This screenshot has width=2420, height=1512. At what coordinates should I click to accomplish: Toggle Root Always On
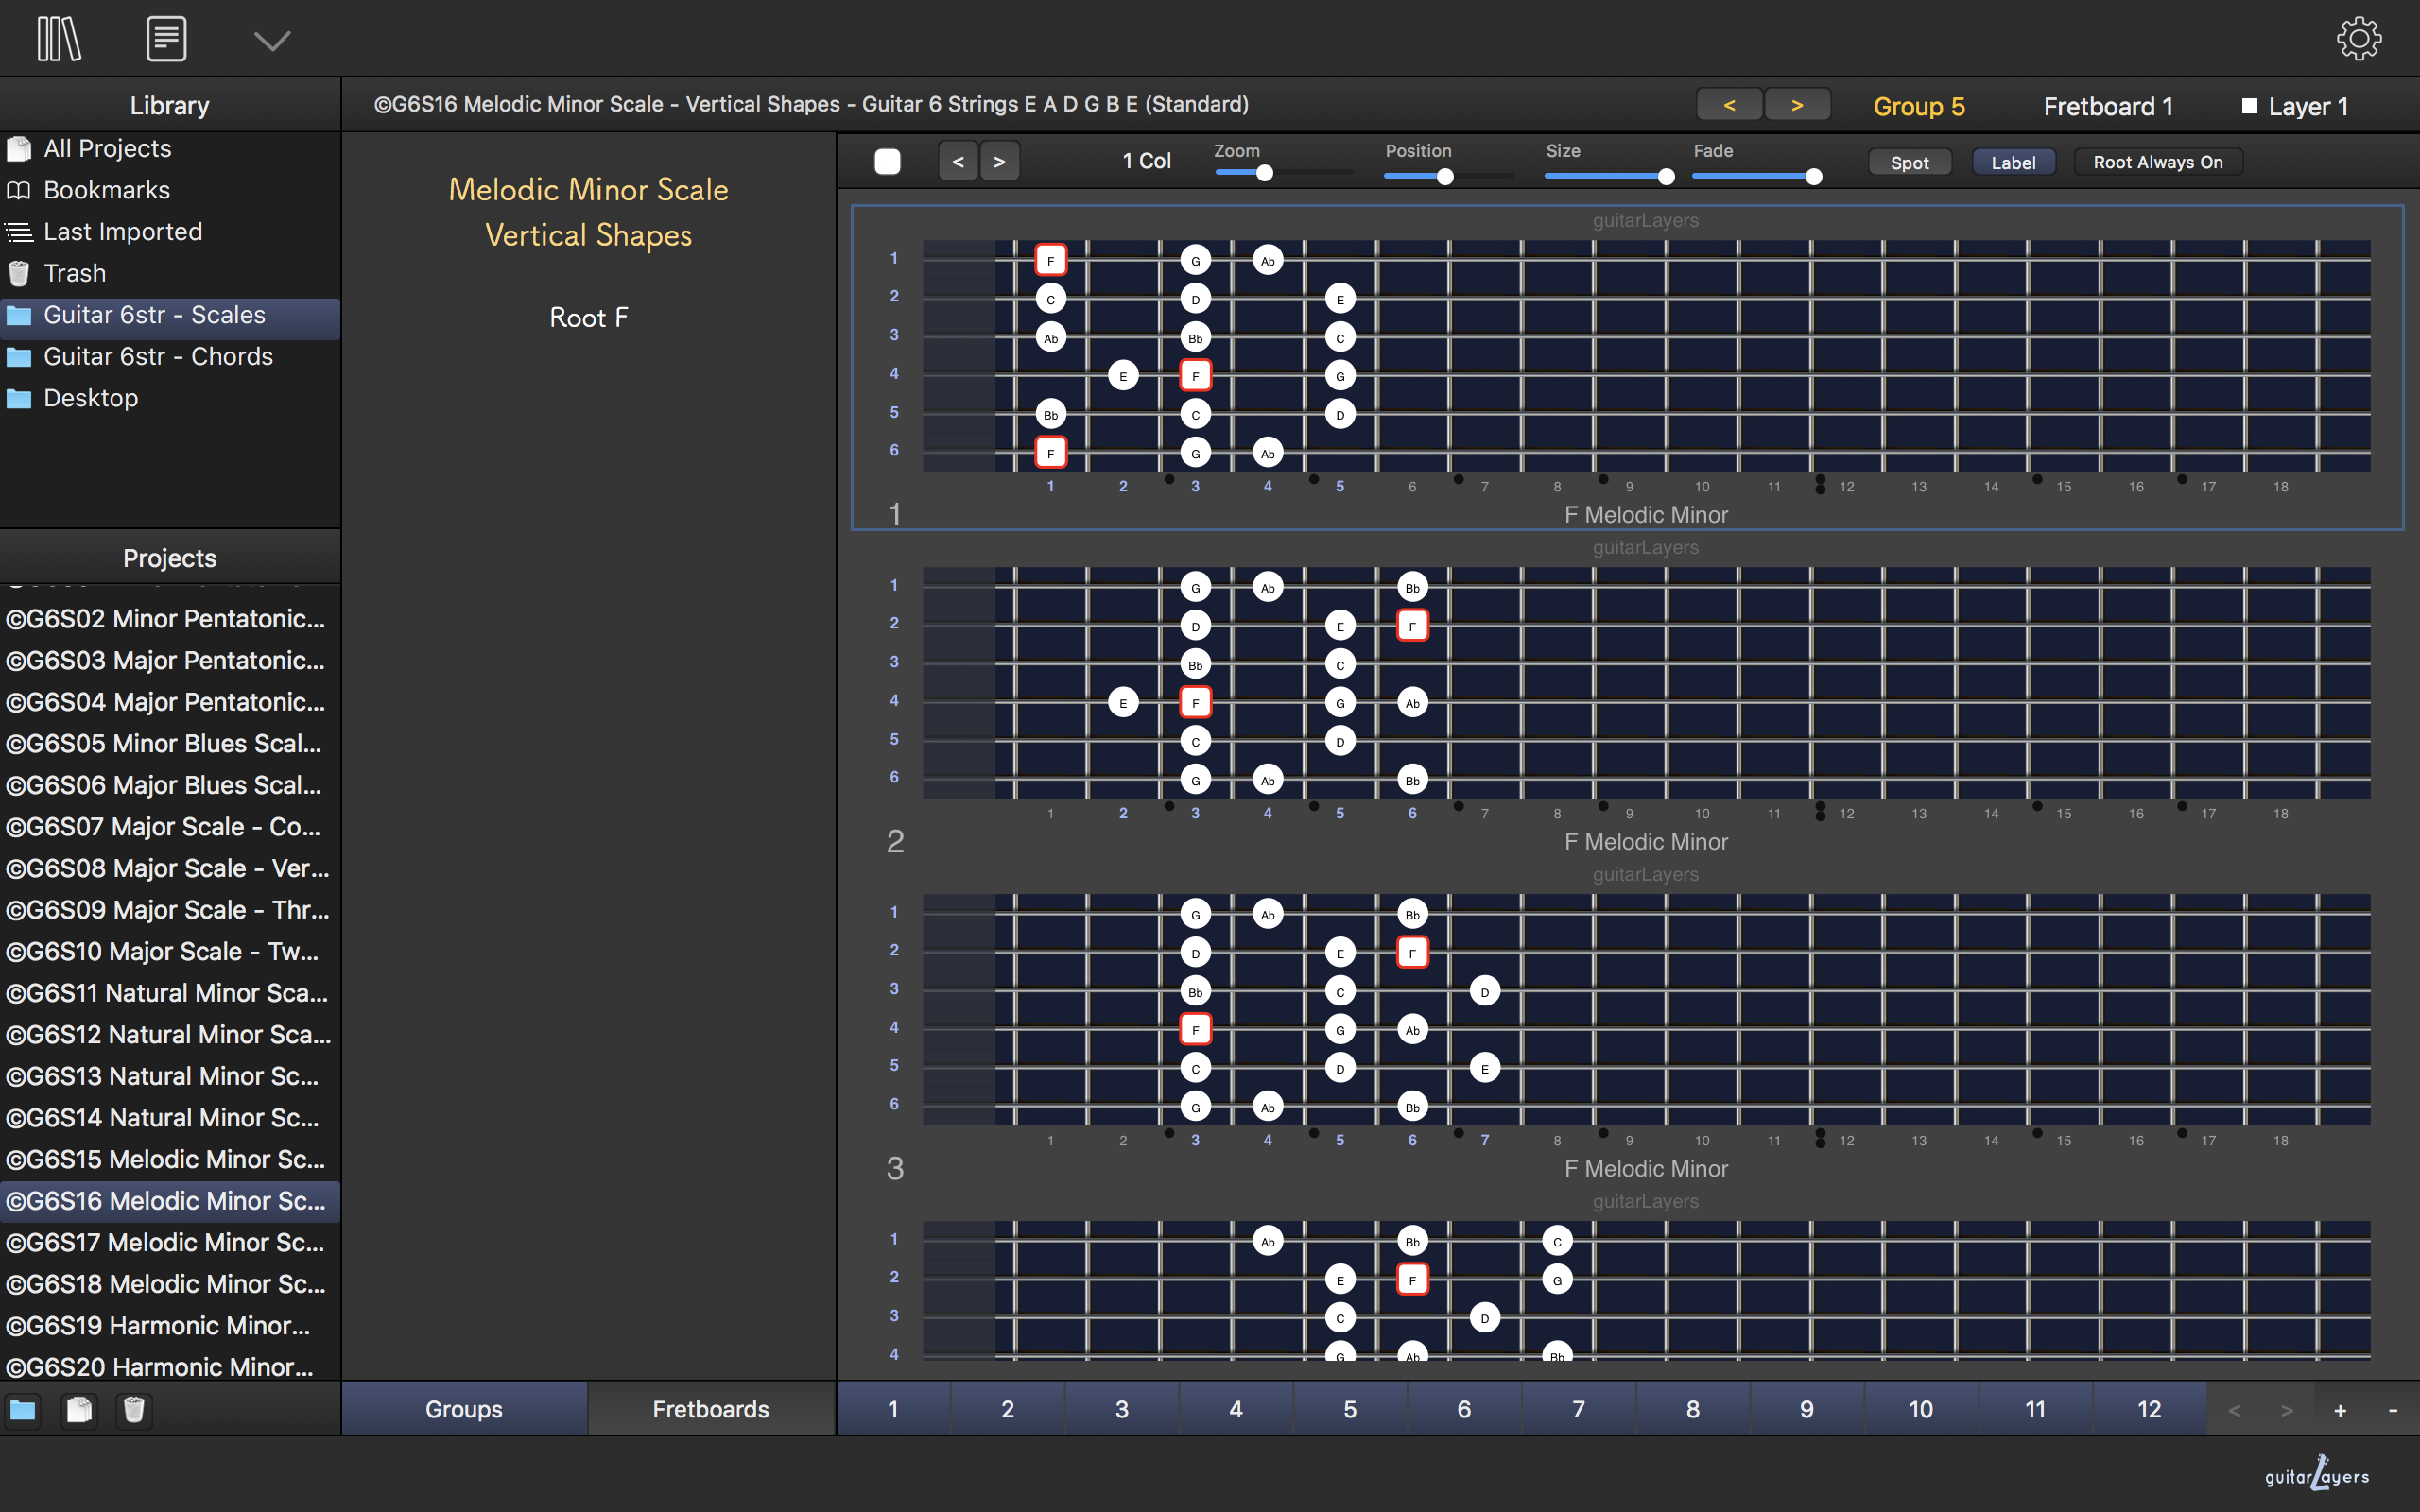2157,162
